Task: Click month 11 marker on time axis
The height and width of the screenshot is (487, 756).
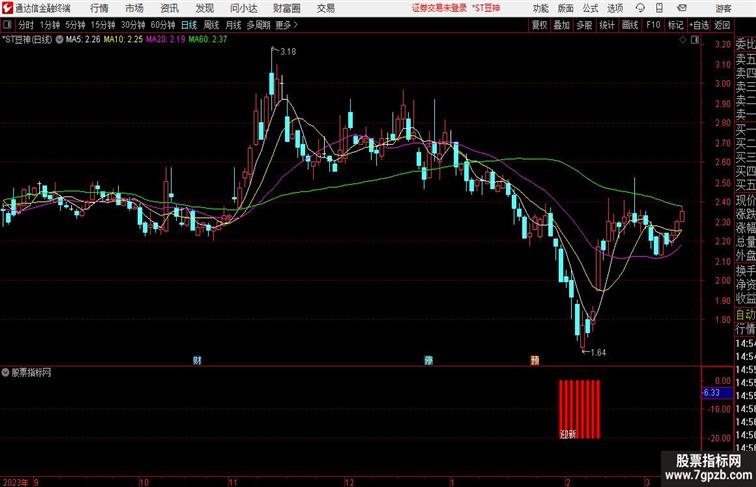Action: 233,482
